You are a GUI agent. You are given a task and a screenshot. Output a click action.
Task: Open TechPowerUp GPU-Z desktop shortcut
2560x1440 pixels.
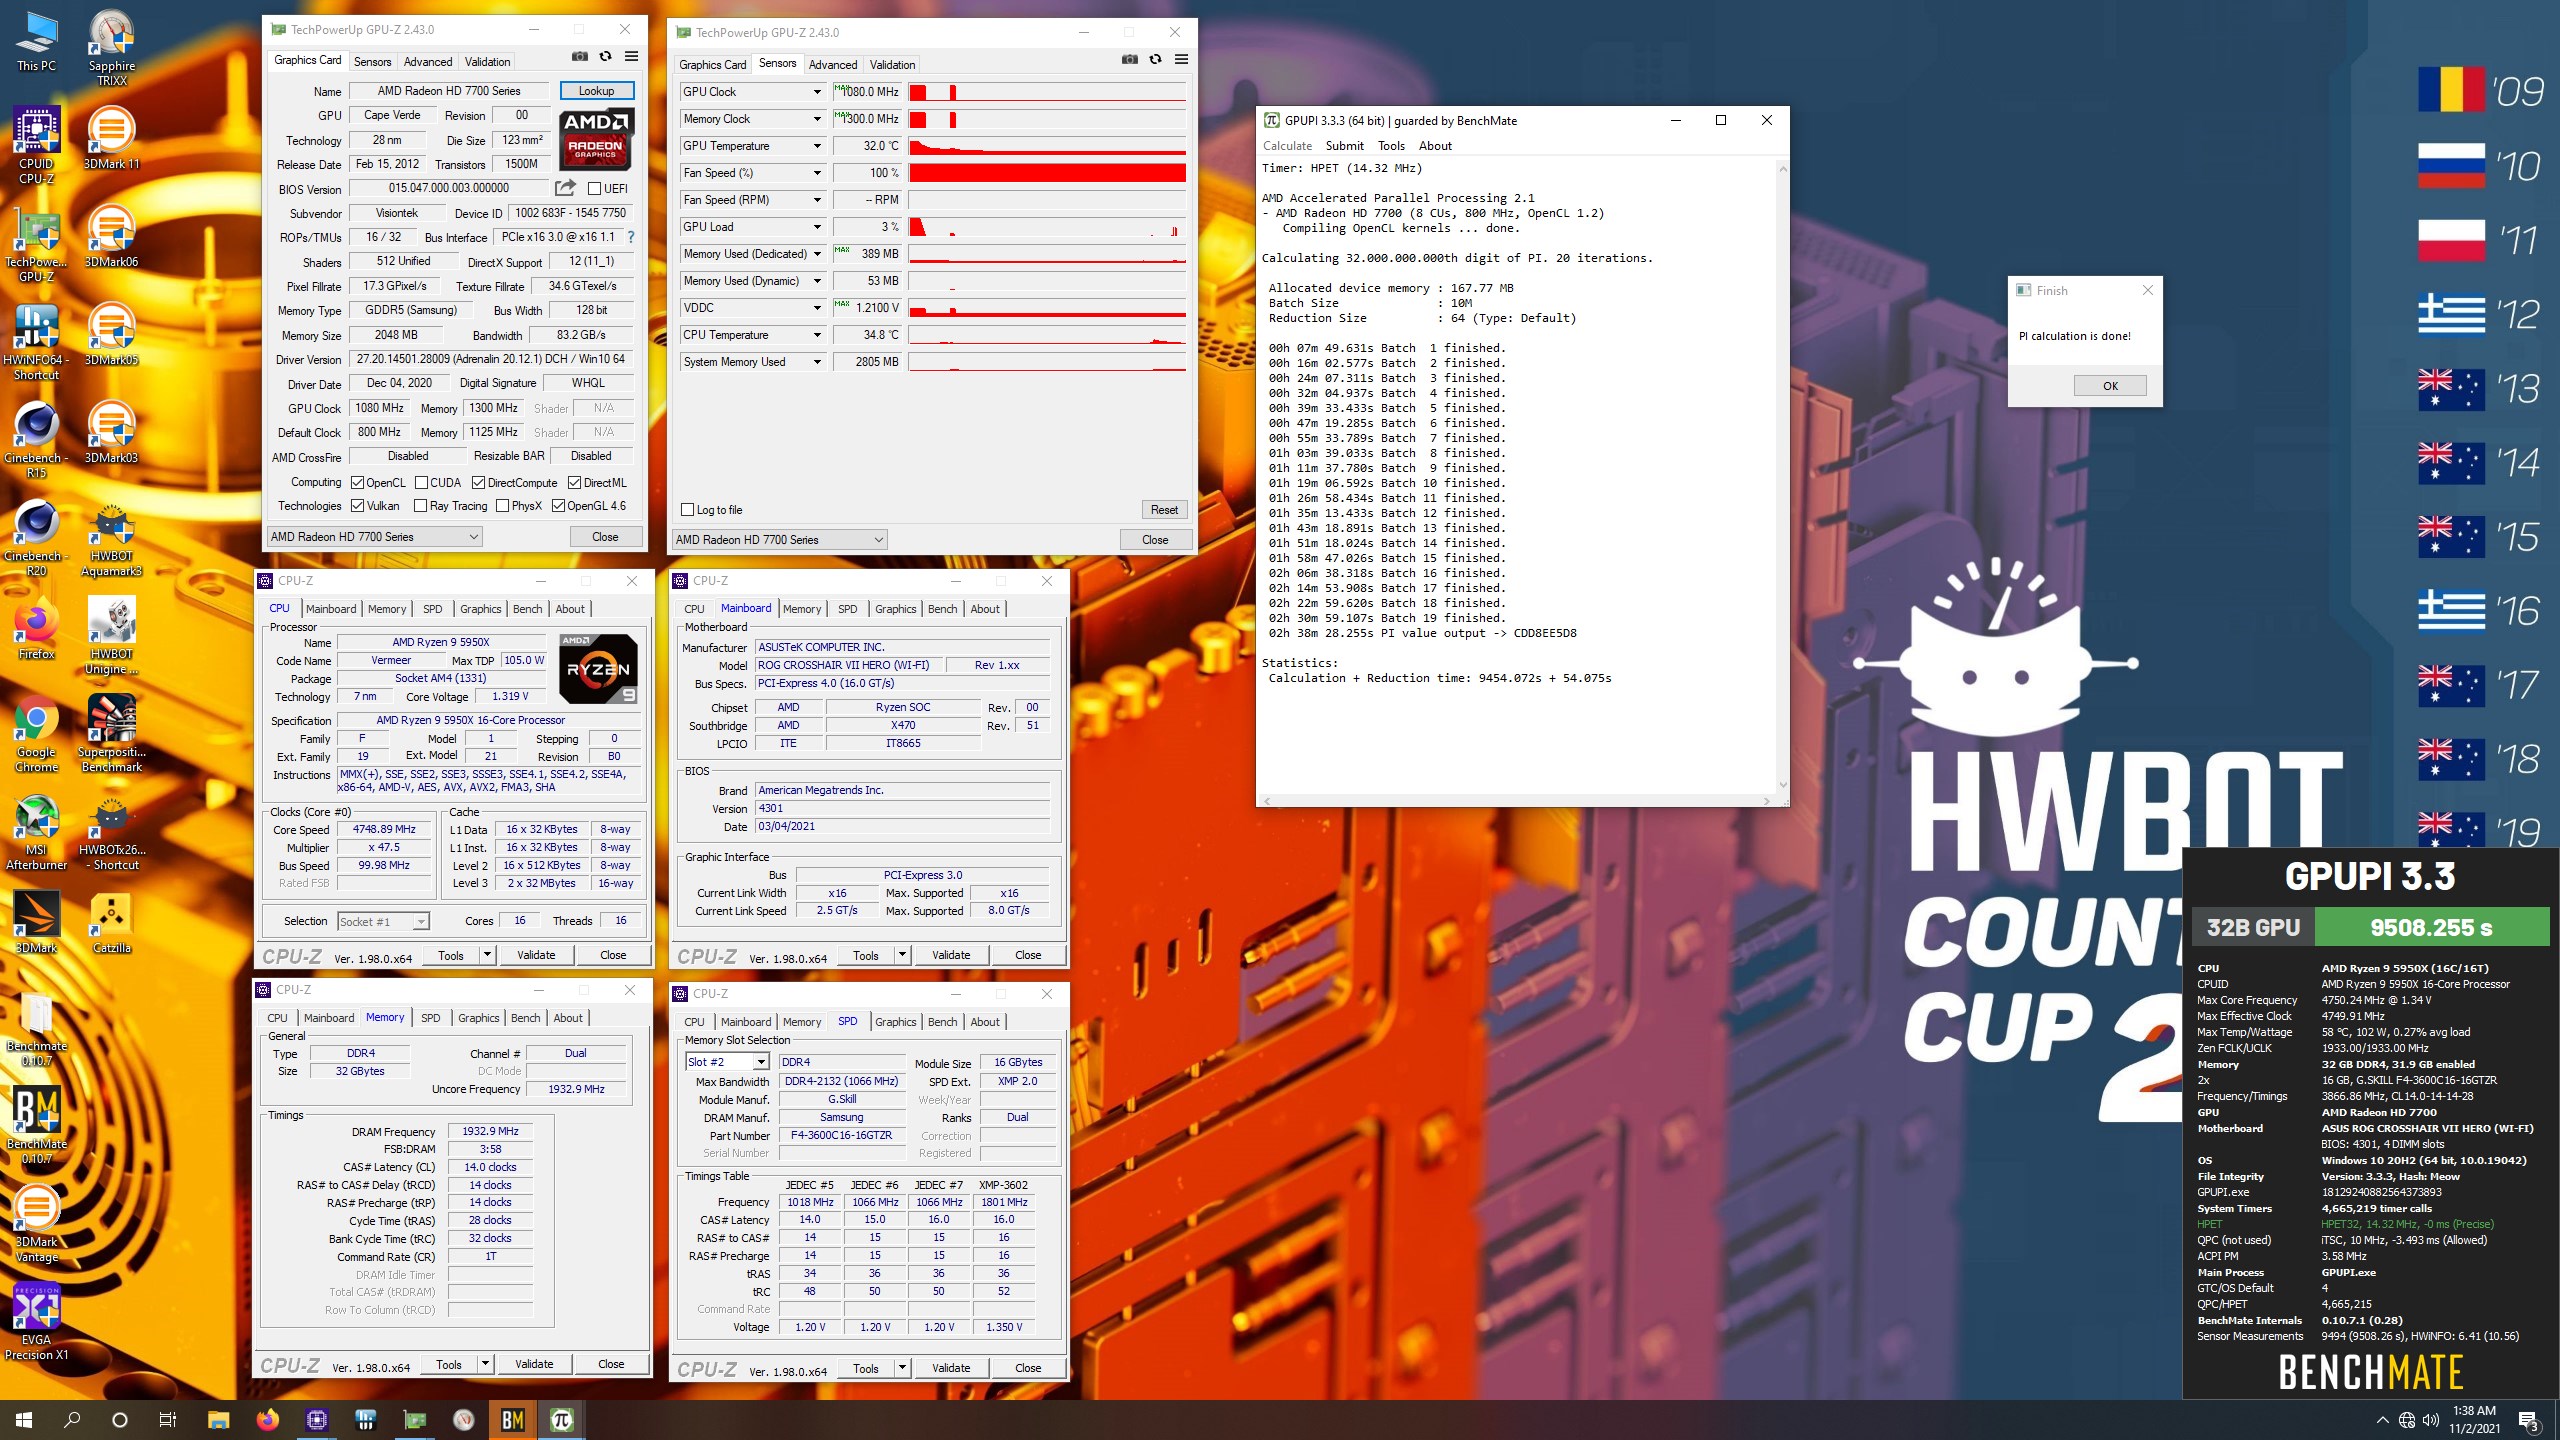[37, 243]
